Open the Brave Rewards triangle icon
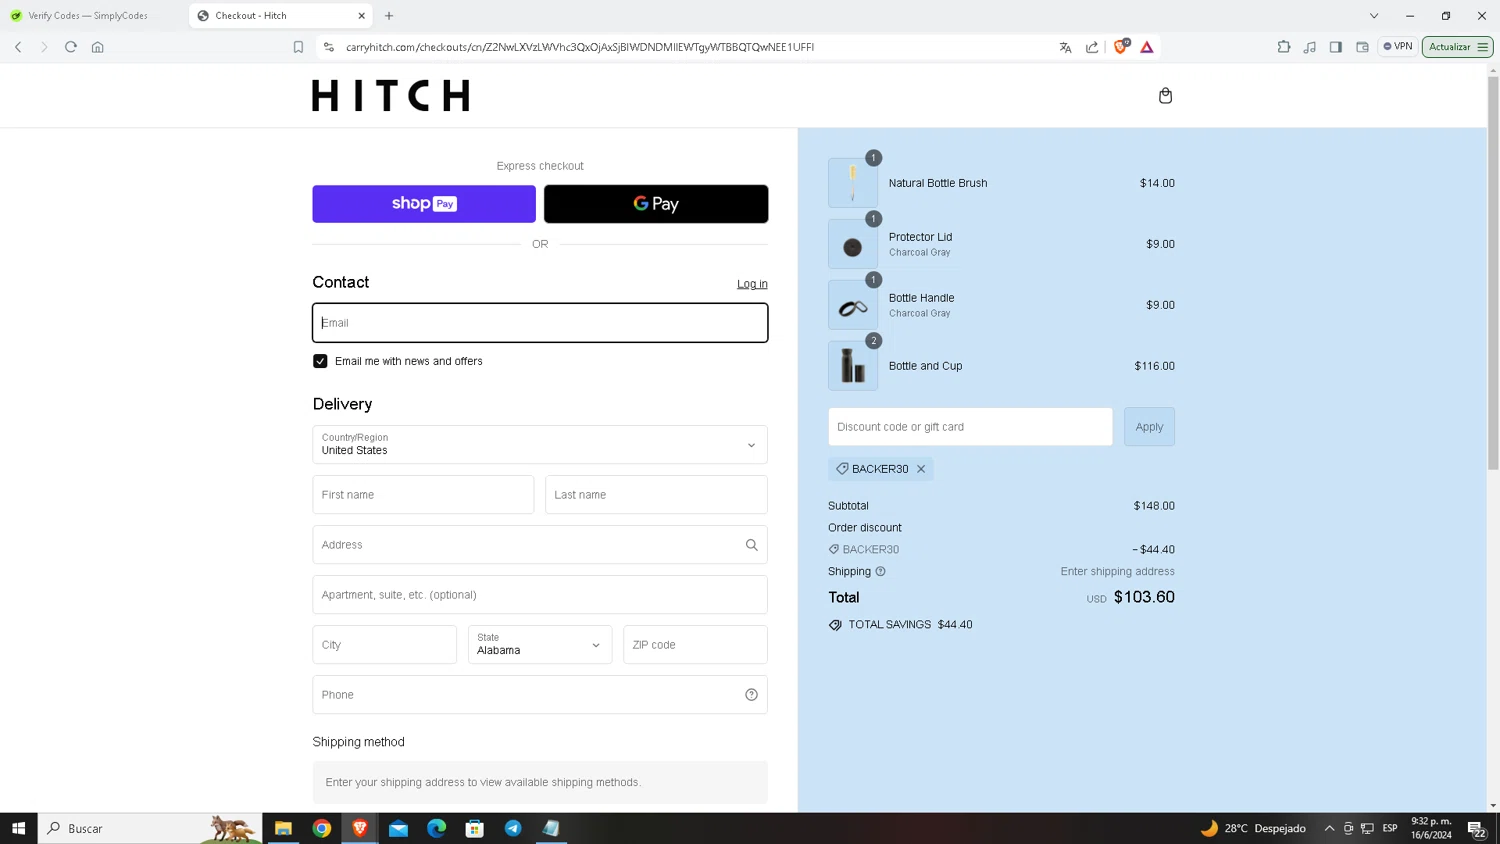This screenshot has width=1500, height=844. 1147,47
